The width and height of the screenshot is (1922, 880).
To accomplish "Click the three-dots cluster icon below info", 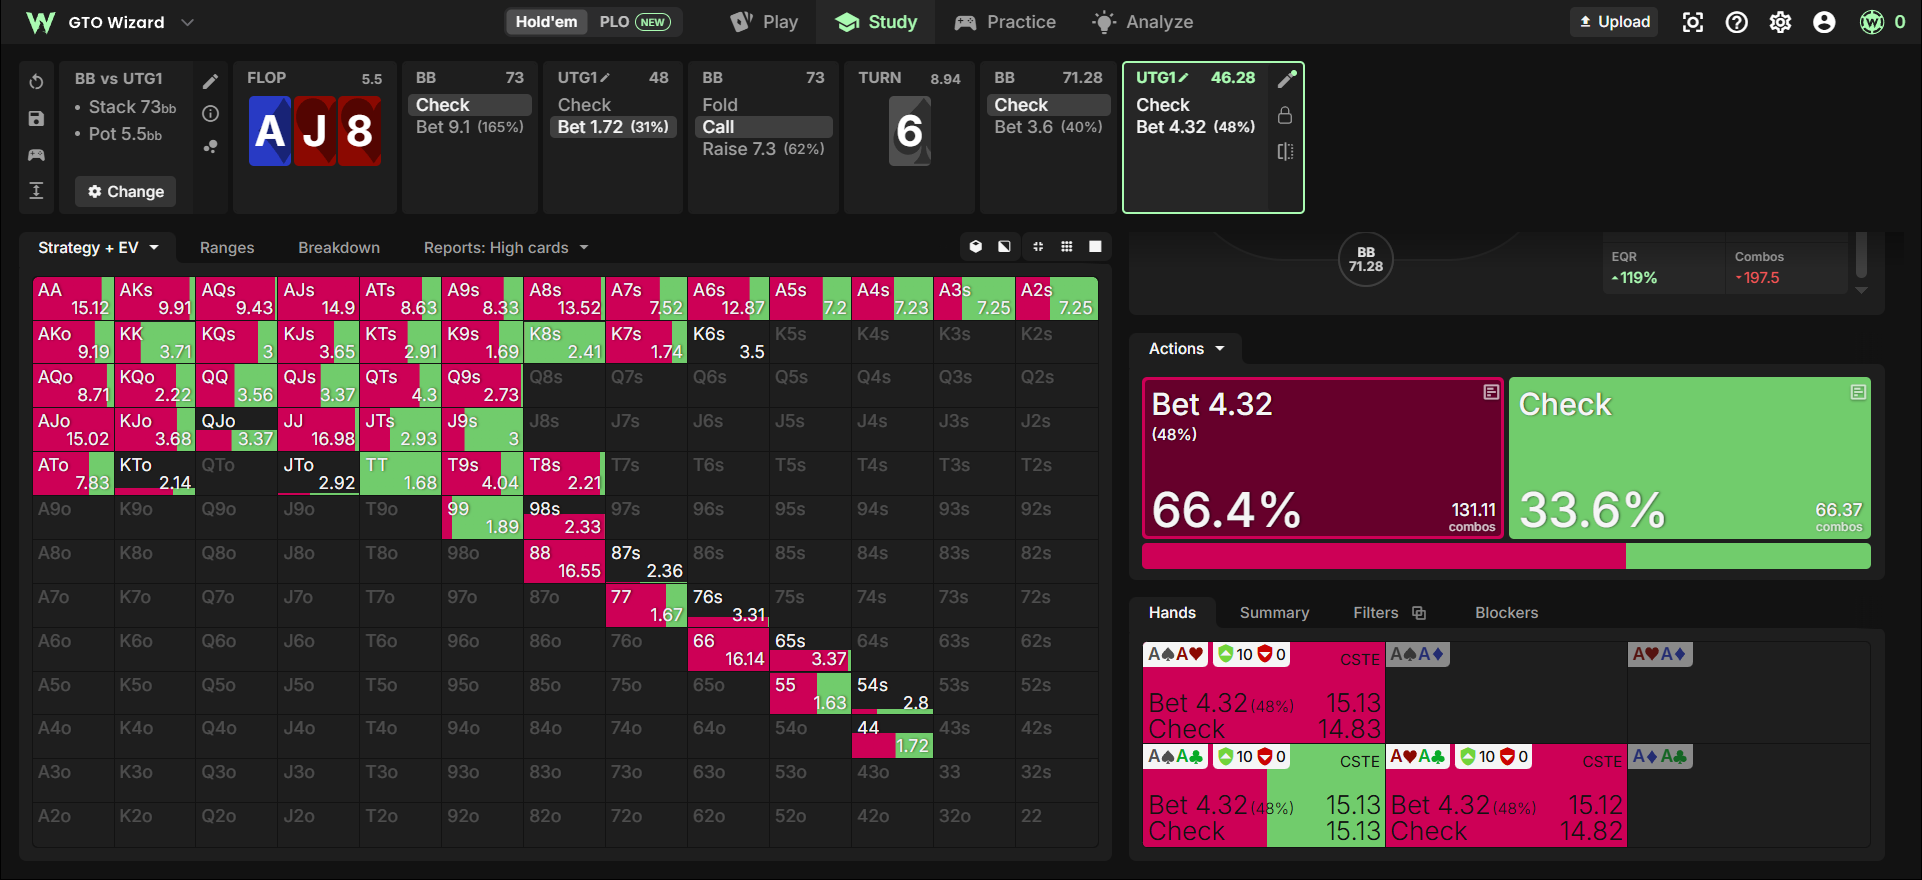I will (210, 146).
